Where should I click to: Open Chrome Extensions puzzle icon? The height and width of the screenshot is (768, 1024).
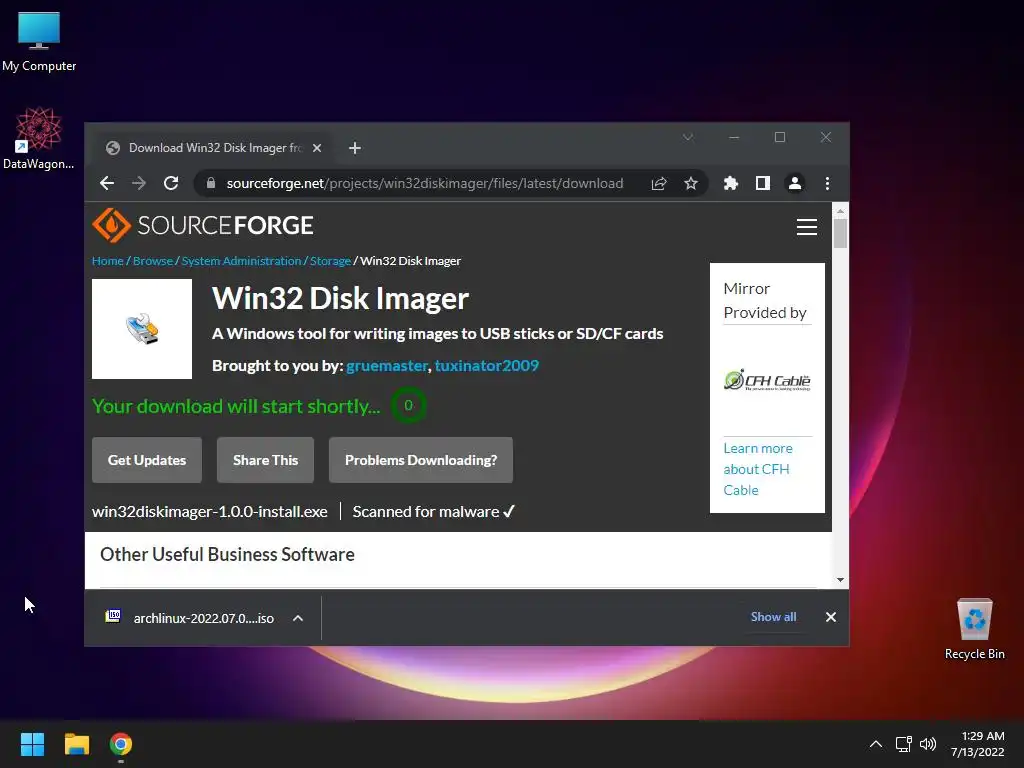(x=731, y=184)
